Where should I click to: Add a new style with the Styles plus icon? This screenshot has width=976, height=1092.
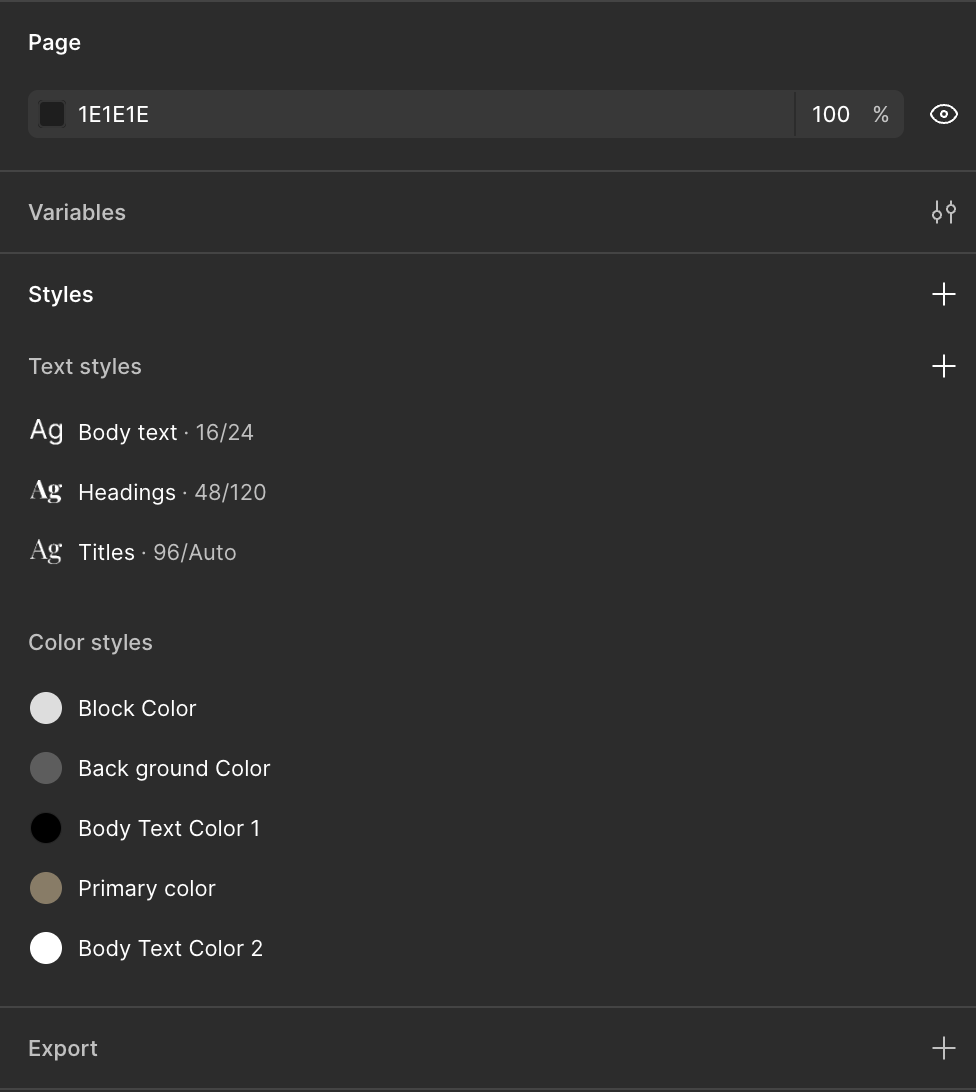point(943,293)
